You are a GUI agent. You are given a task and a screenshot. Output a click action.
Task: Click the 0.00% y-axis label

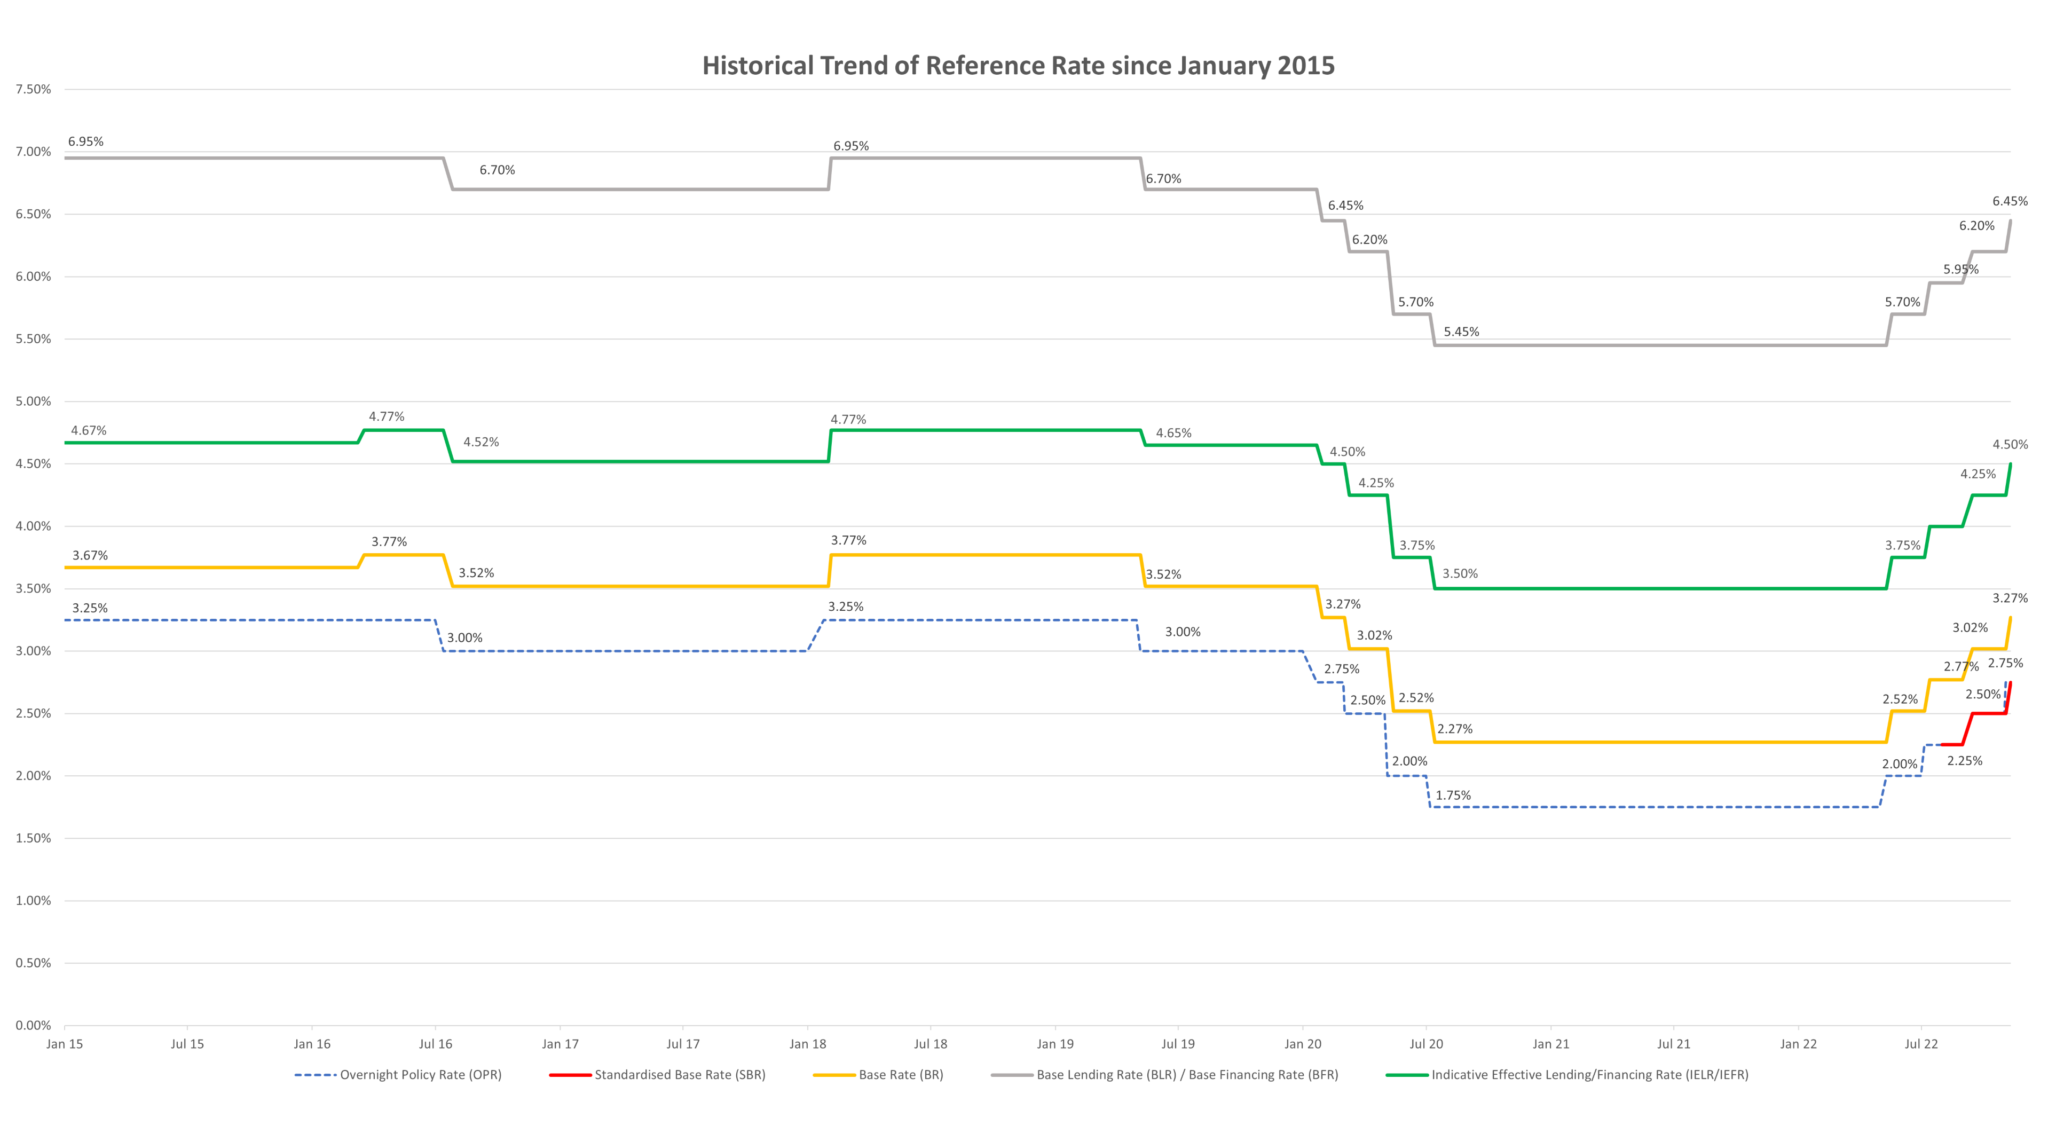coord(33,1025)
